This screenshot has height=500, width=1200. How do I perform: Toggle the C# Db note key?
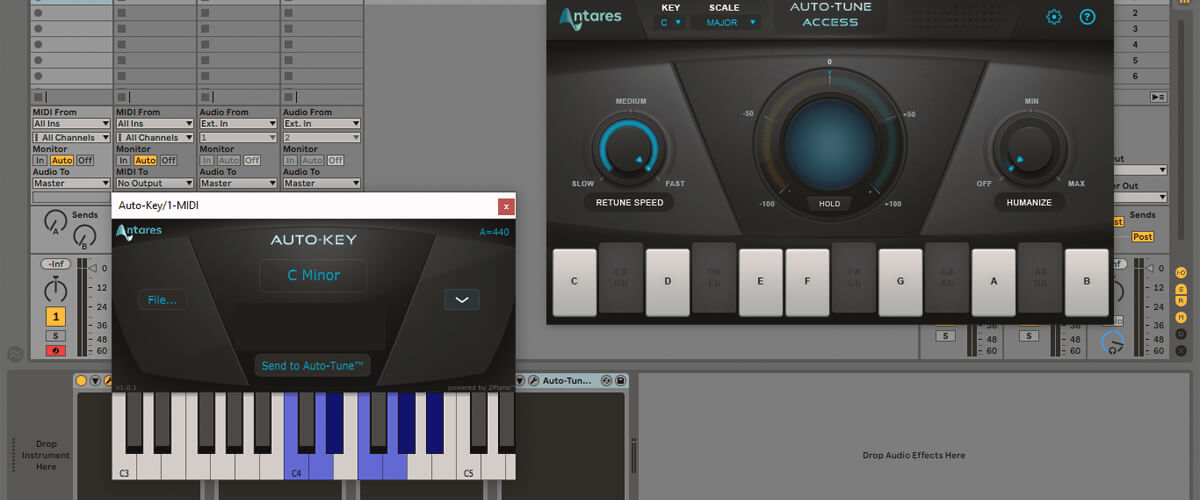click(621, 278)
